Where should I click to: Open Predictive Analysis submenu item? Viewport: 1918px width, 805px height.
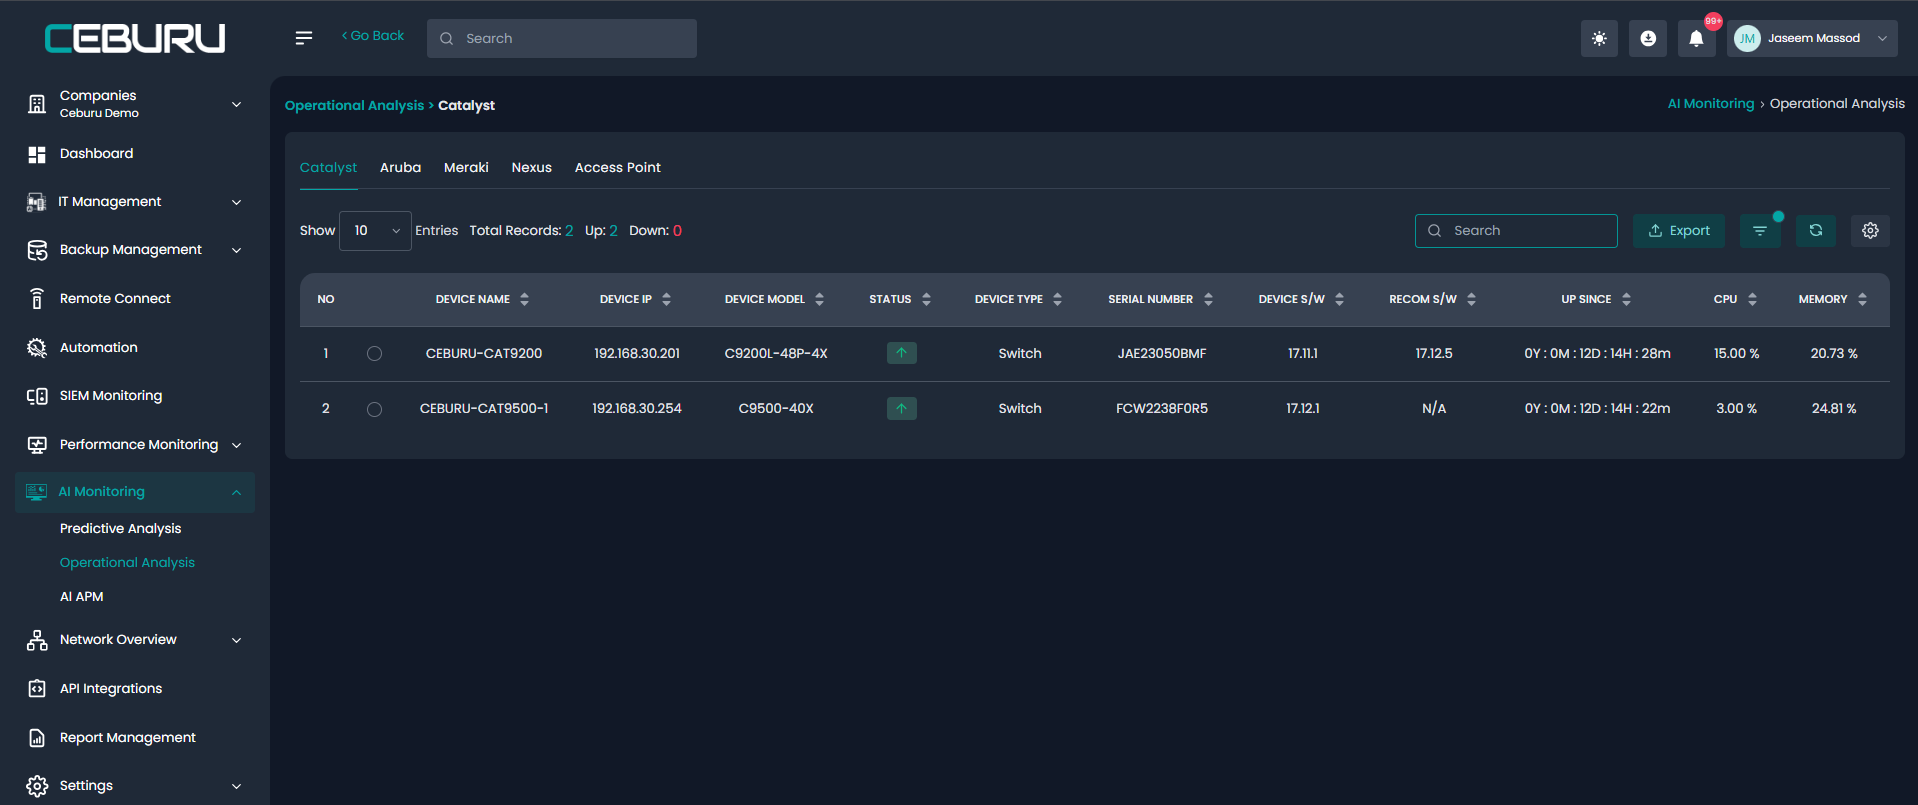(120, 528)
